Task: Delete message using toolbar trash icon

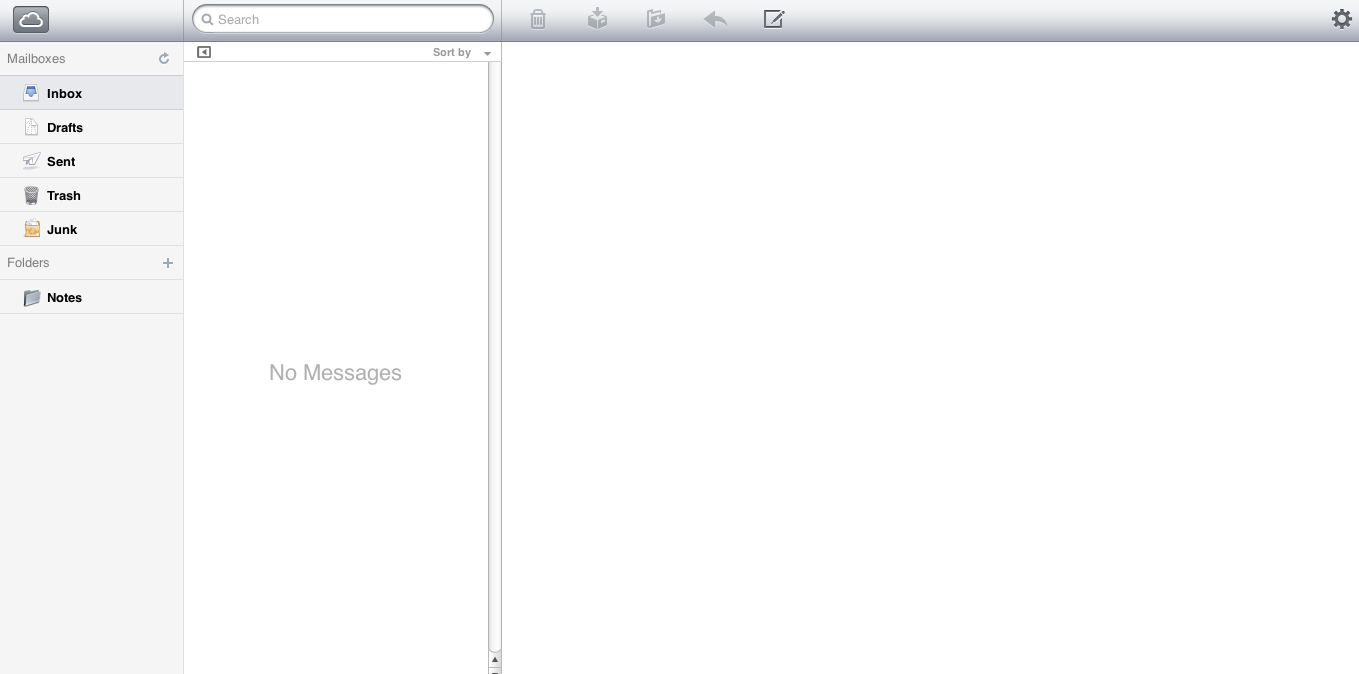Action: 538,19
